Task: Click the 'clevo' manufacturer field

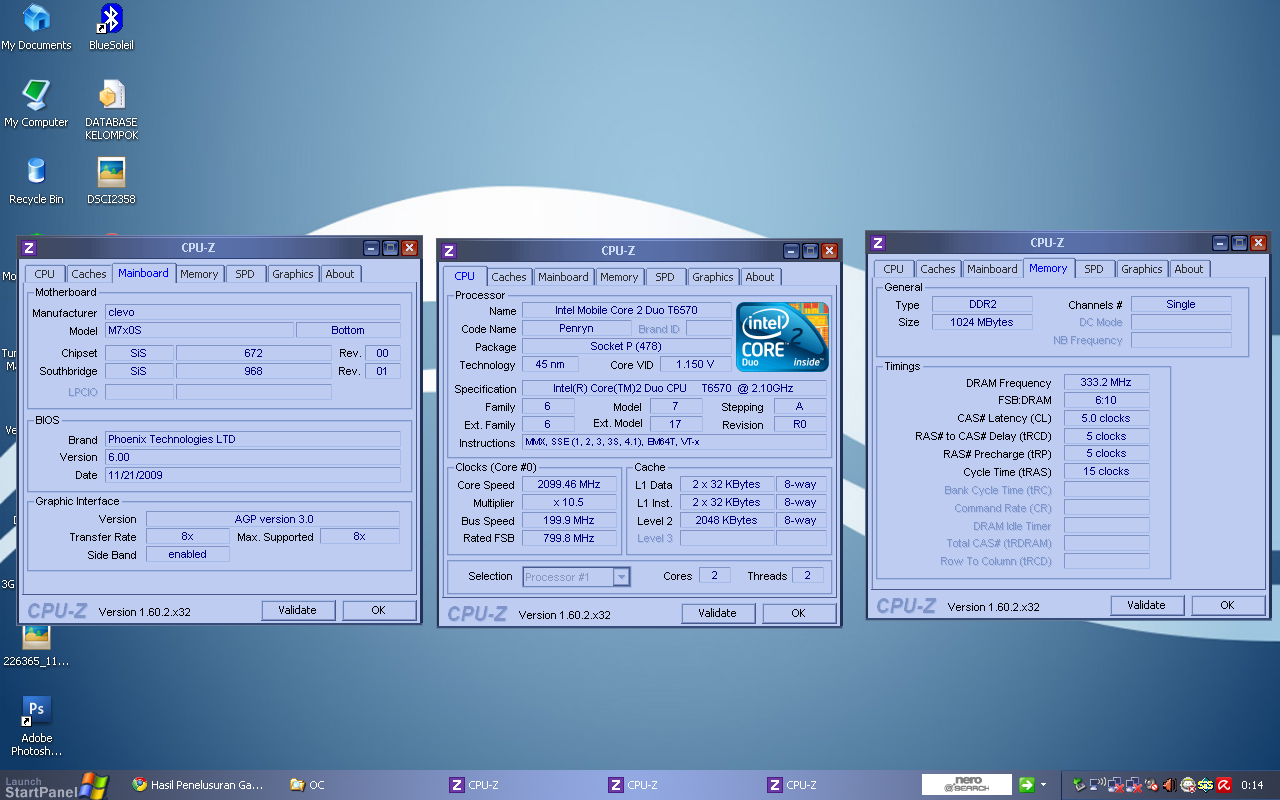Action: tap(253, 312)
